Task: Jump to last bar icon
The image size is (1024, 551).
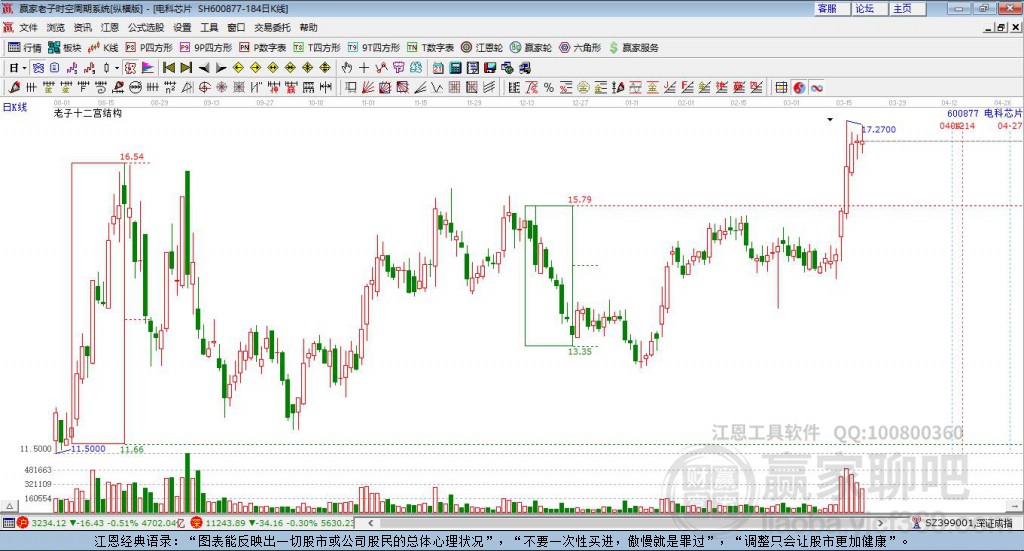Action: click(x=186, y=68)
